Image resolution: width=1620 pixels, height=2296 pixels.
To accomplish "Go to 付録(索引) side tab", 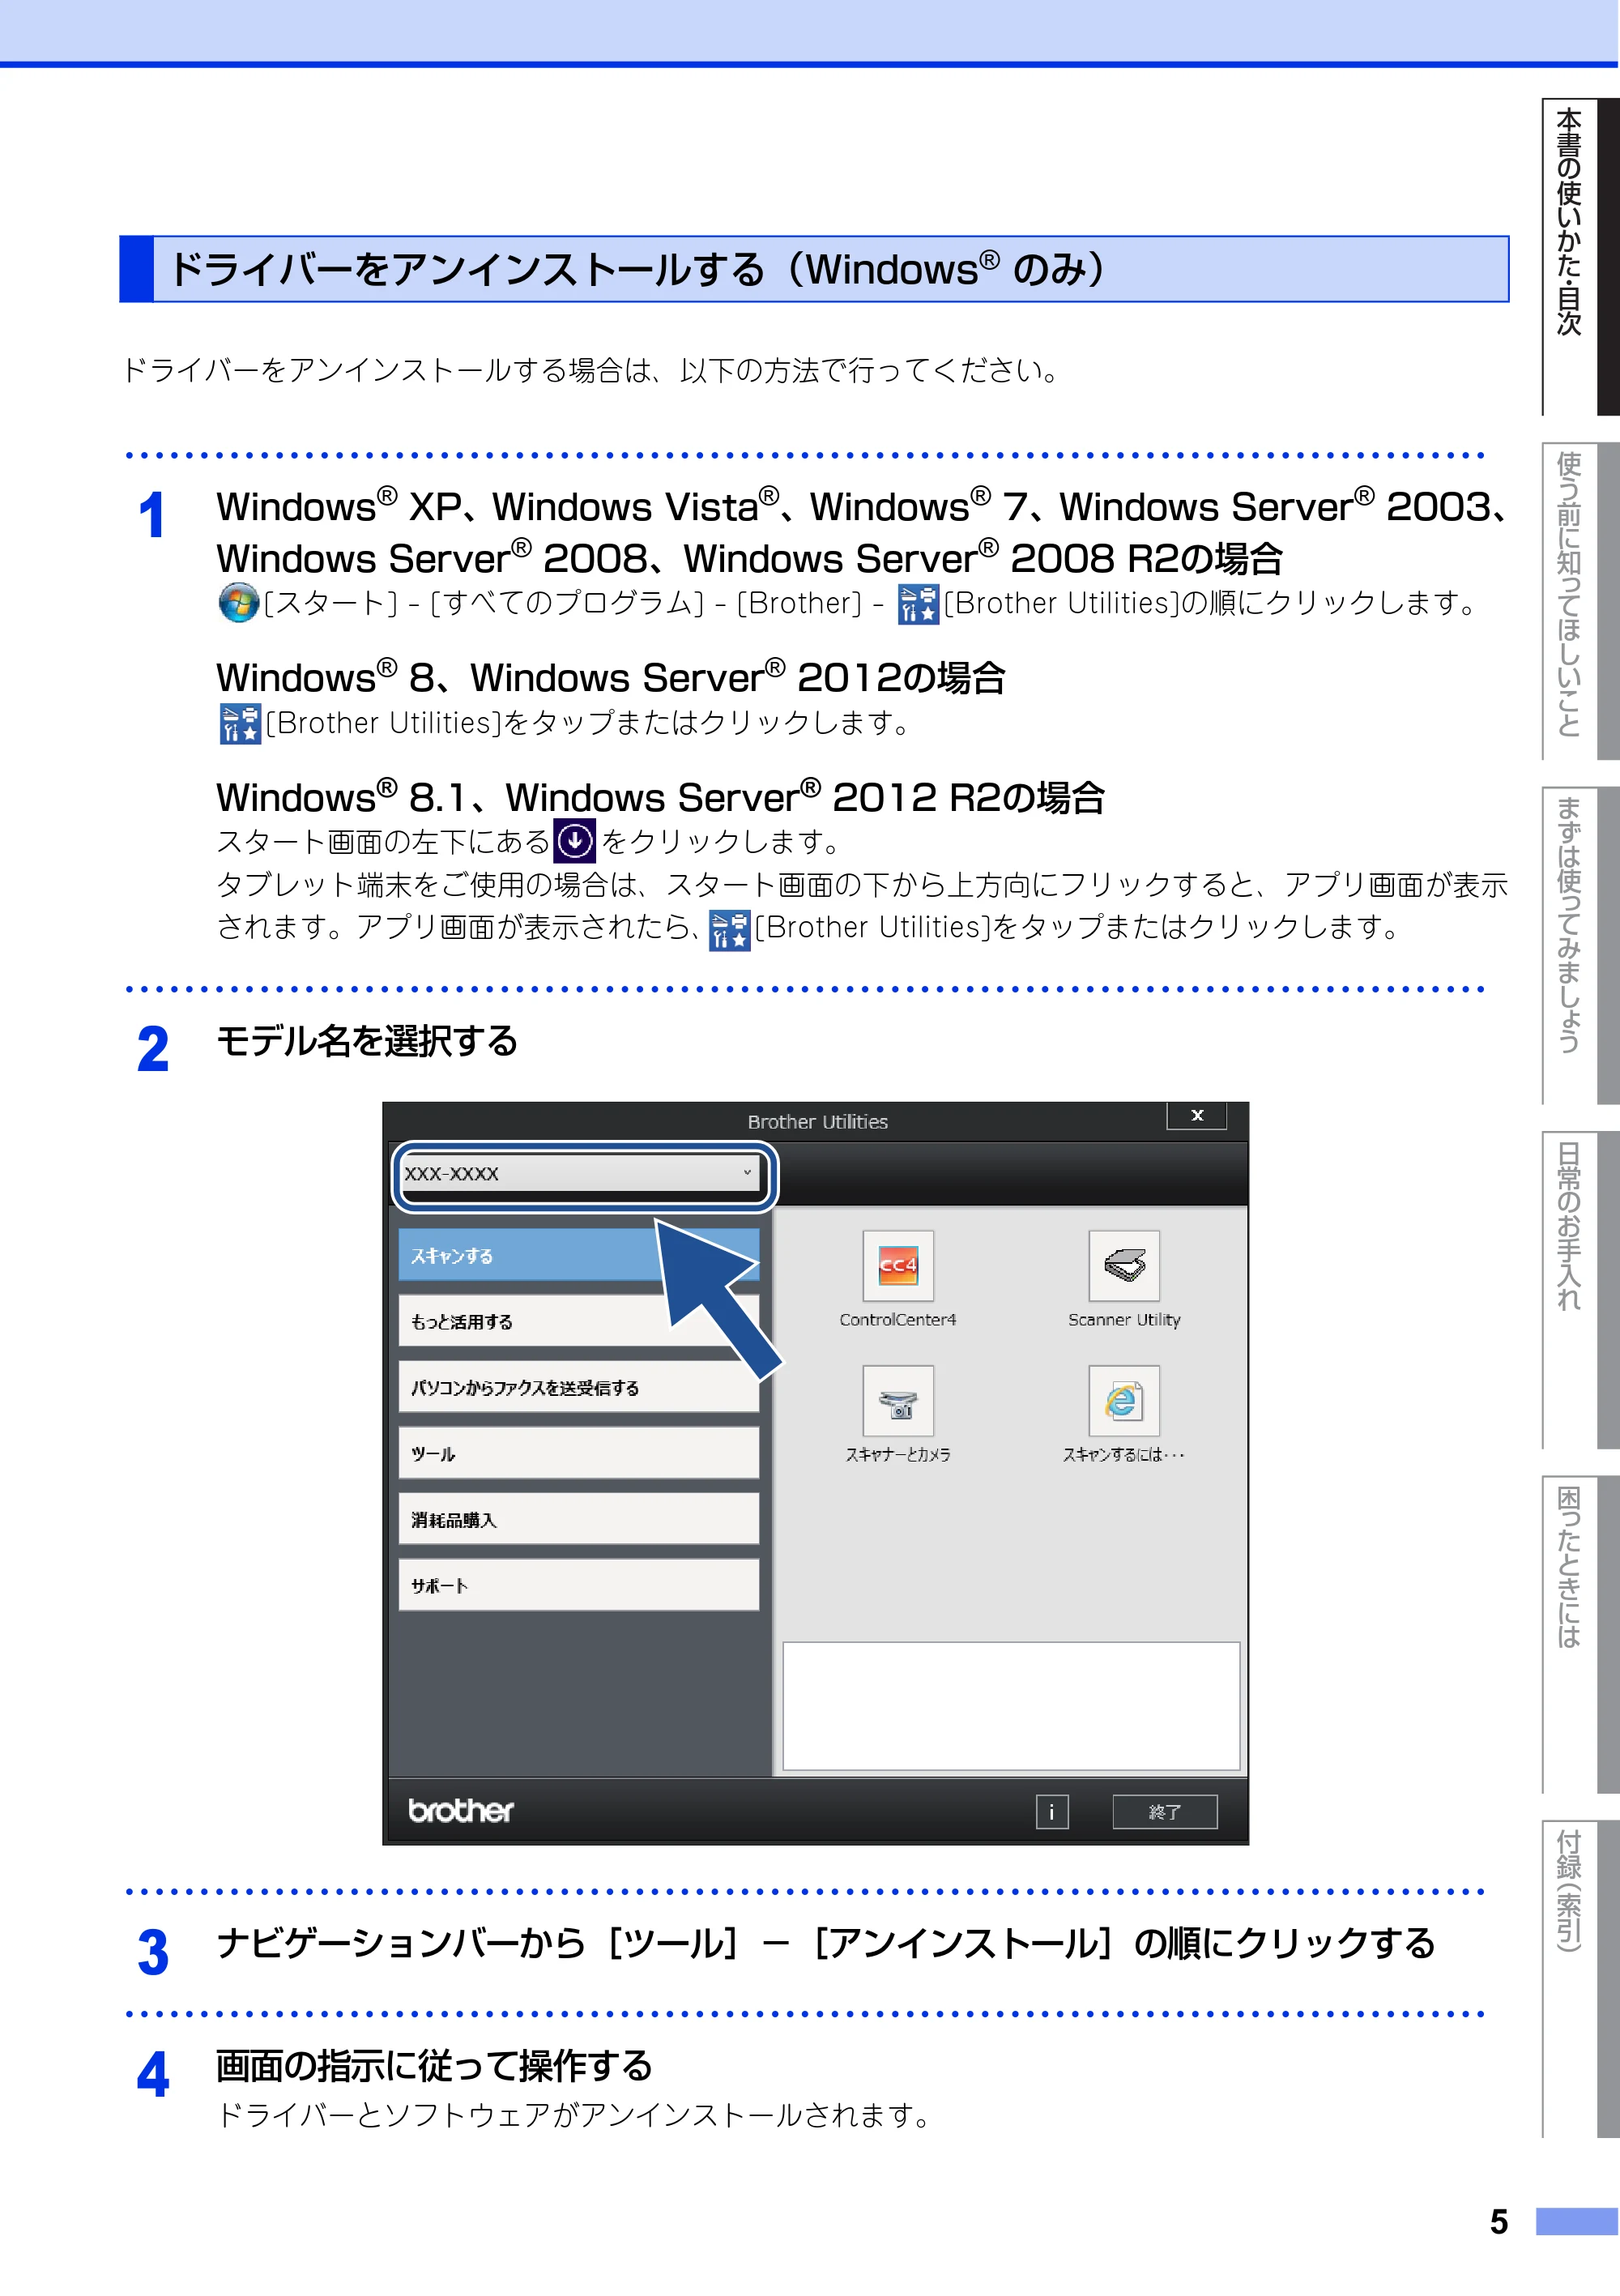I will pos(1580,1979).
